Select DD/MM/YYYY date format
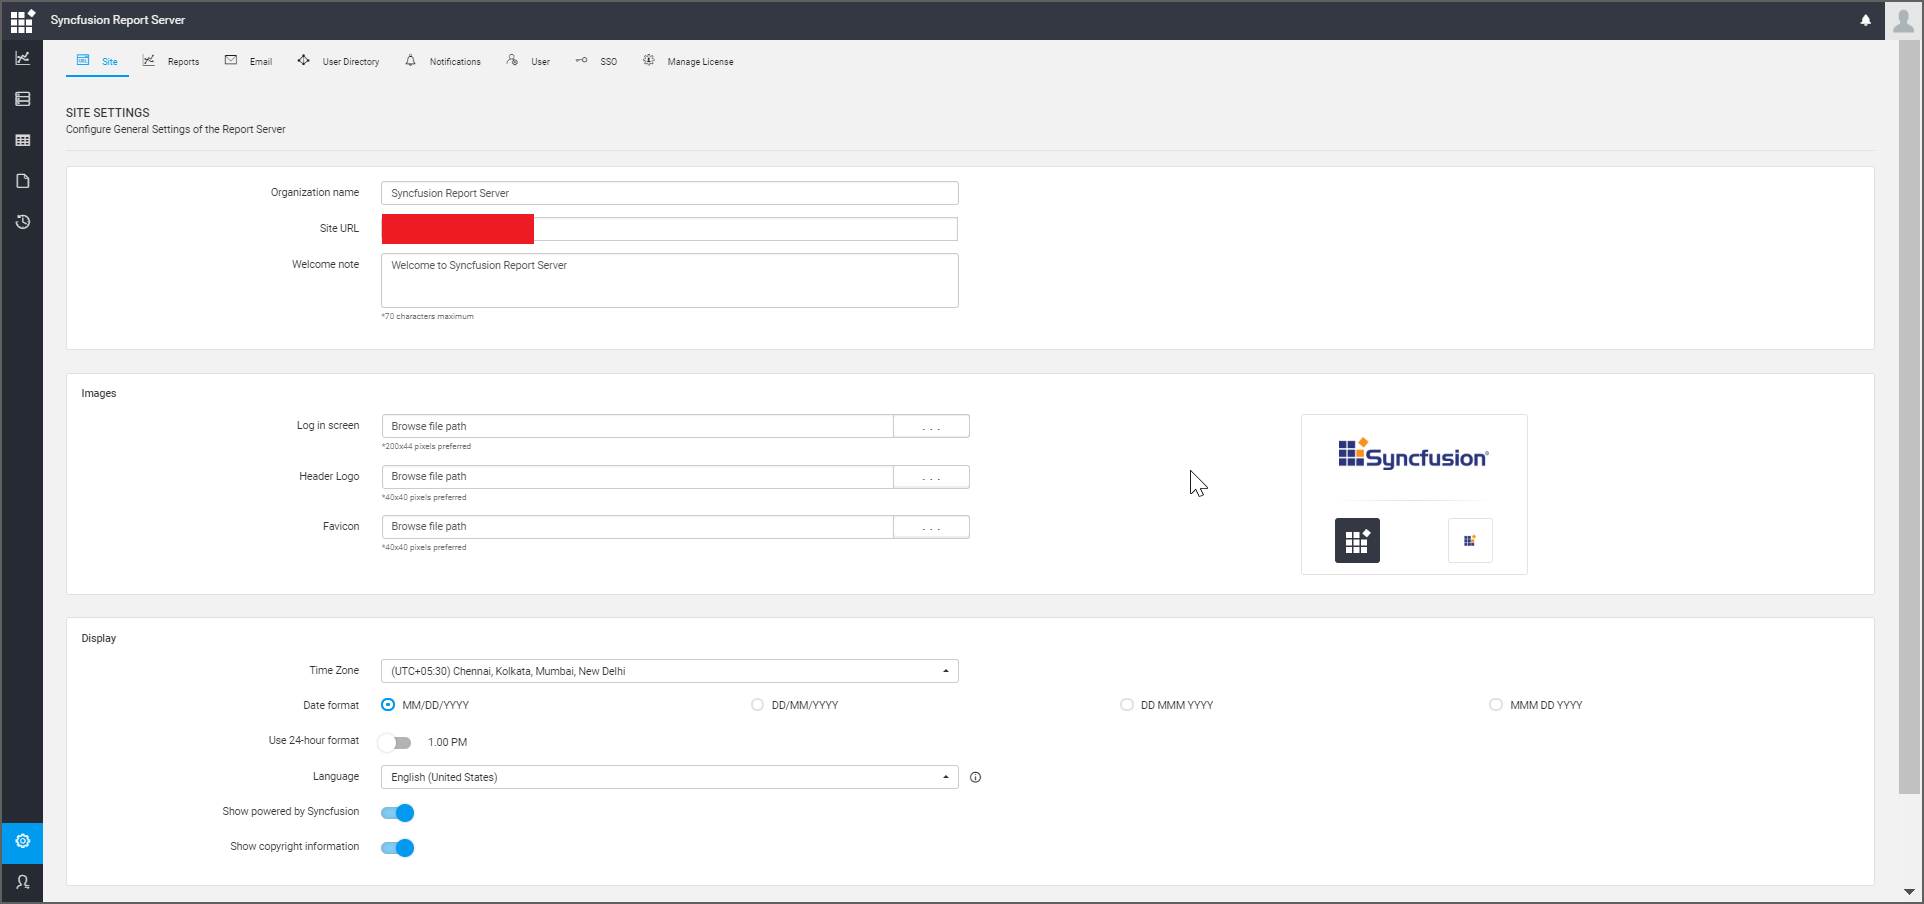The height and width of the screenshot is (904, 1924). pyautogui.click(x=757, y=705)
